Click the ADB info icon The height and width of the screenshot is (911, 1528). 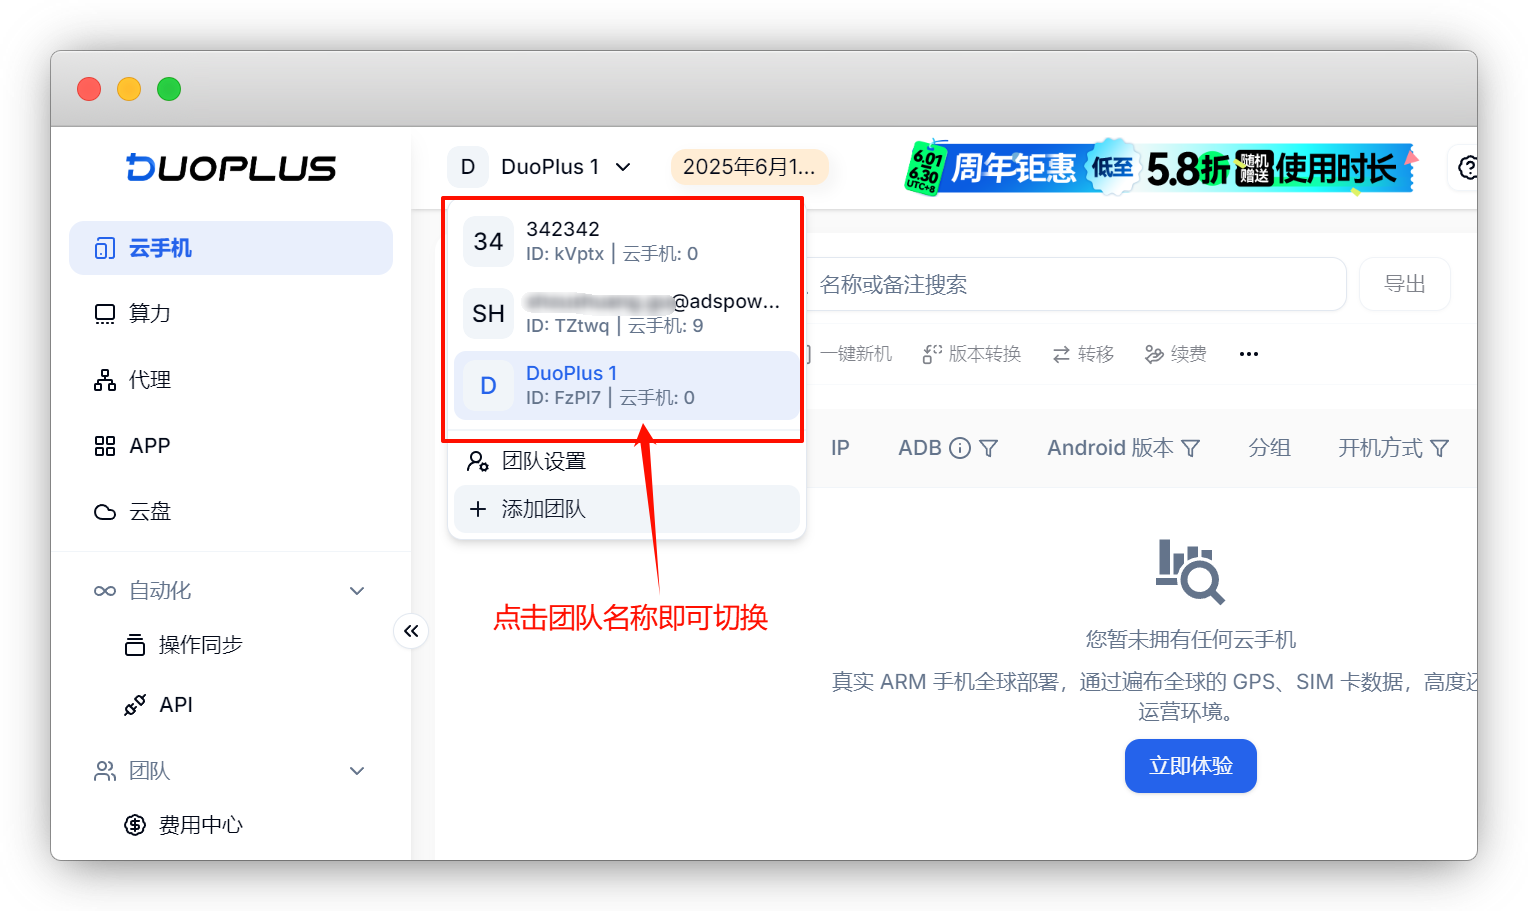click(x=960, y=448)
